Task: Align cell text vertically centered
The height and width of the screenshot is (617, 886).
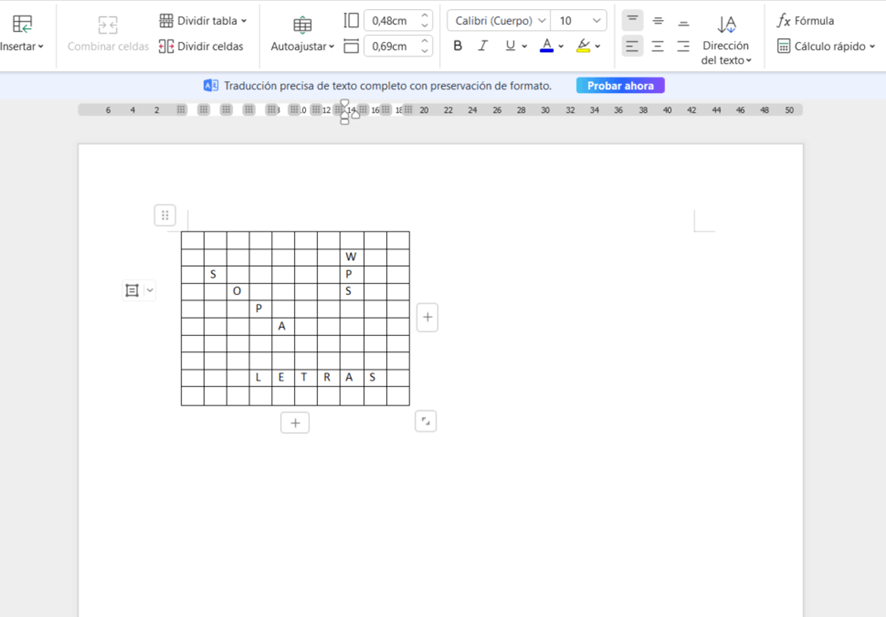Action: pyautogui.click(x=658, y=21)
